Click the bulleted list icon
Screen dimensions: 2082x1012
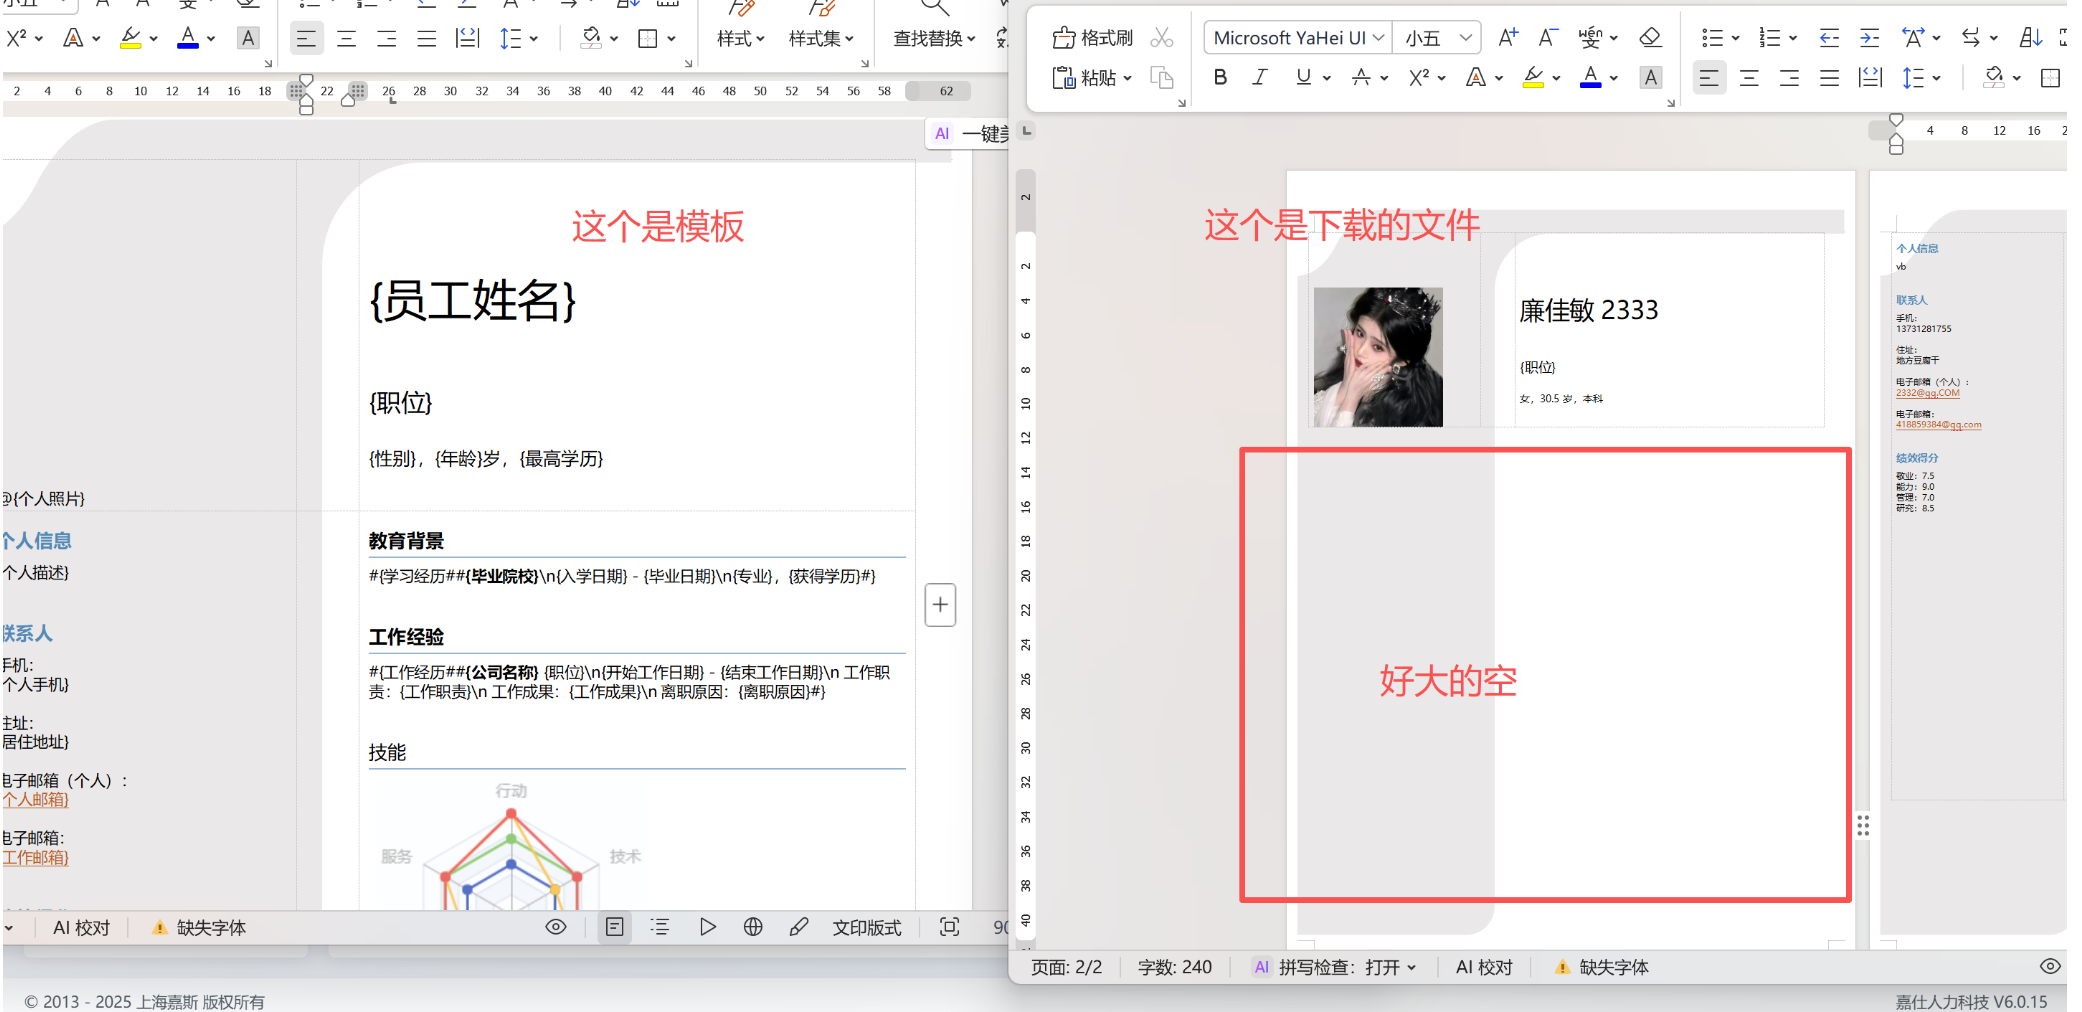pos(1712,38)
